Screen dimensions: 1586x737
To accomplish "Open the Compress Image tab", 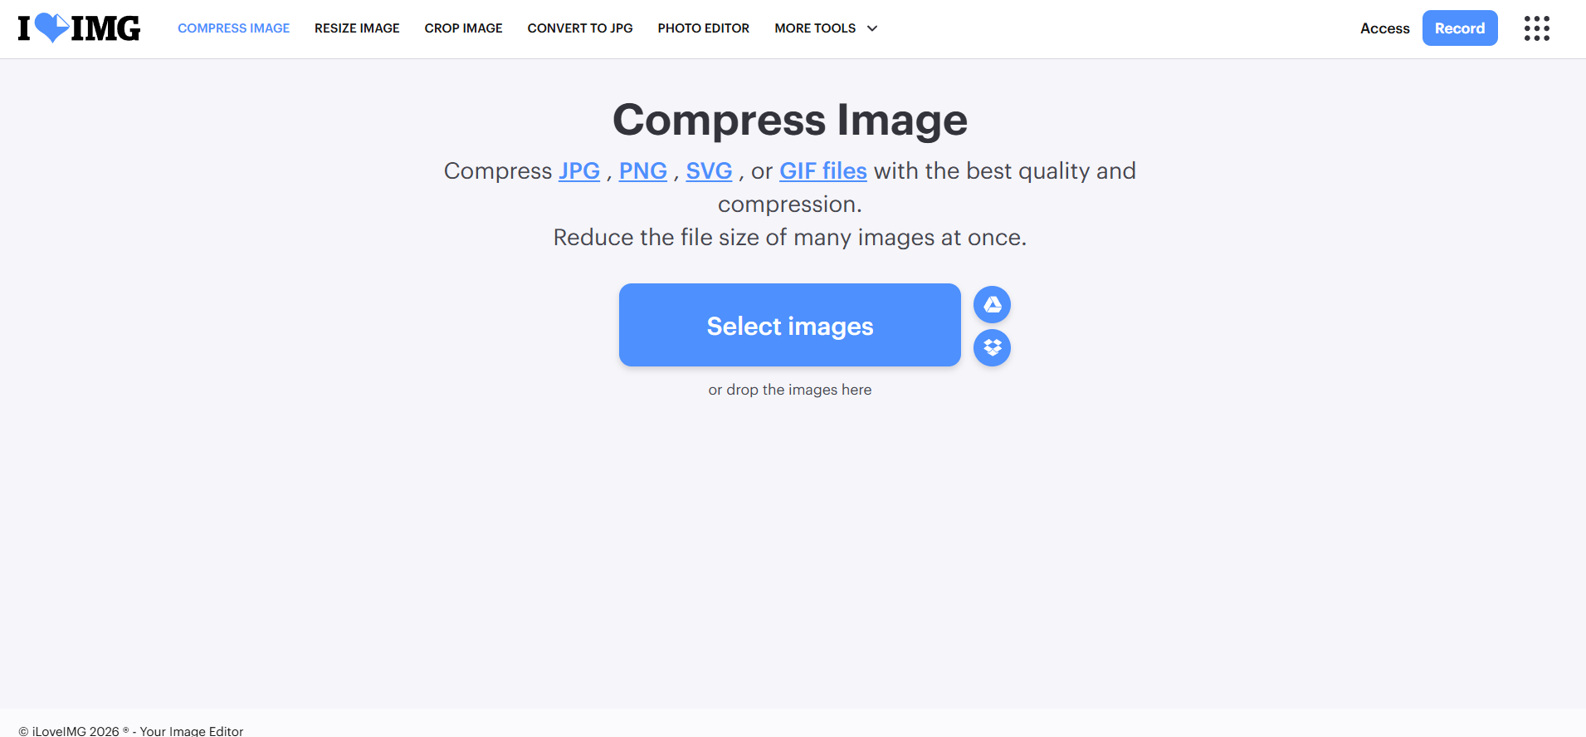I will click(233, 28).
